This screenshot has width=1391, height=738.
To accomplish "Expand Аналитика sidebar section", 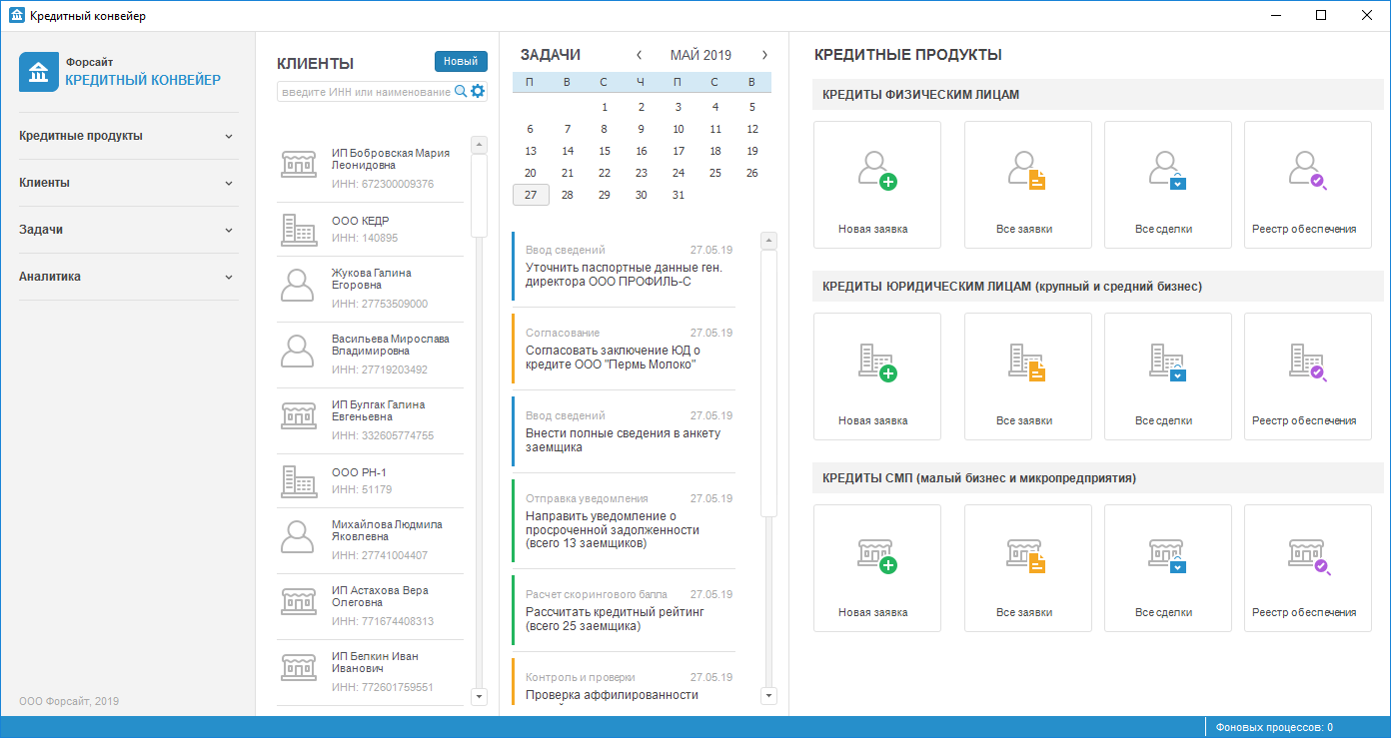I will [x=128, y=277].
